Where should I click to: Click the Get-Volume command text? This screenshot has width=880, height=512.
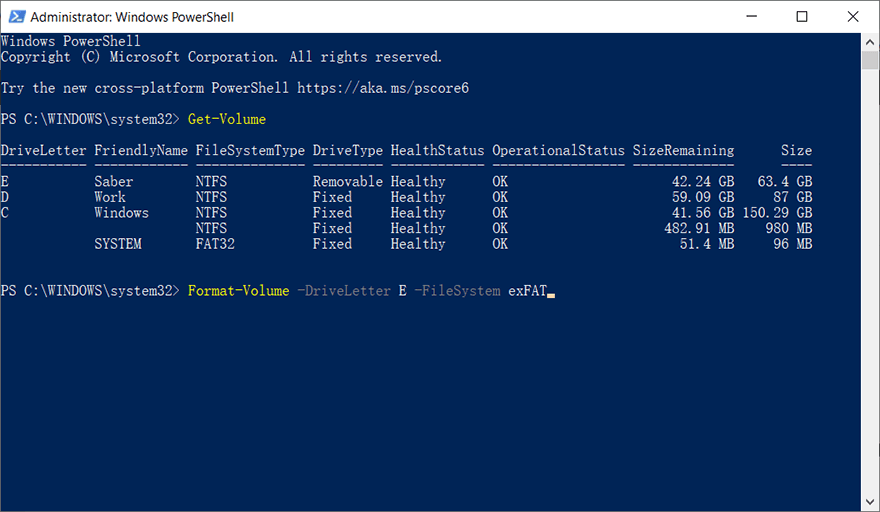(x=227, y=119)
